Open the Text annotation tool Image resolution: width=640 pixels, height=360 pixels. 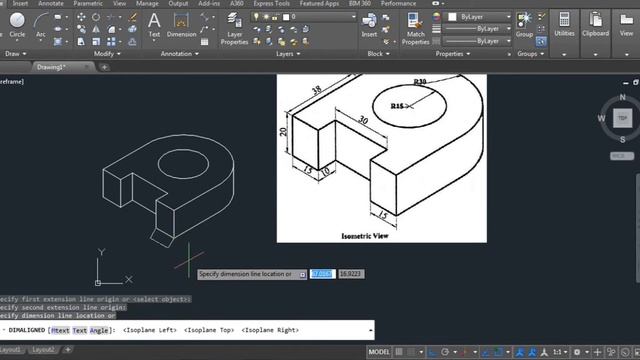click(154, 25)
